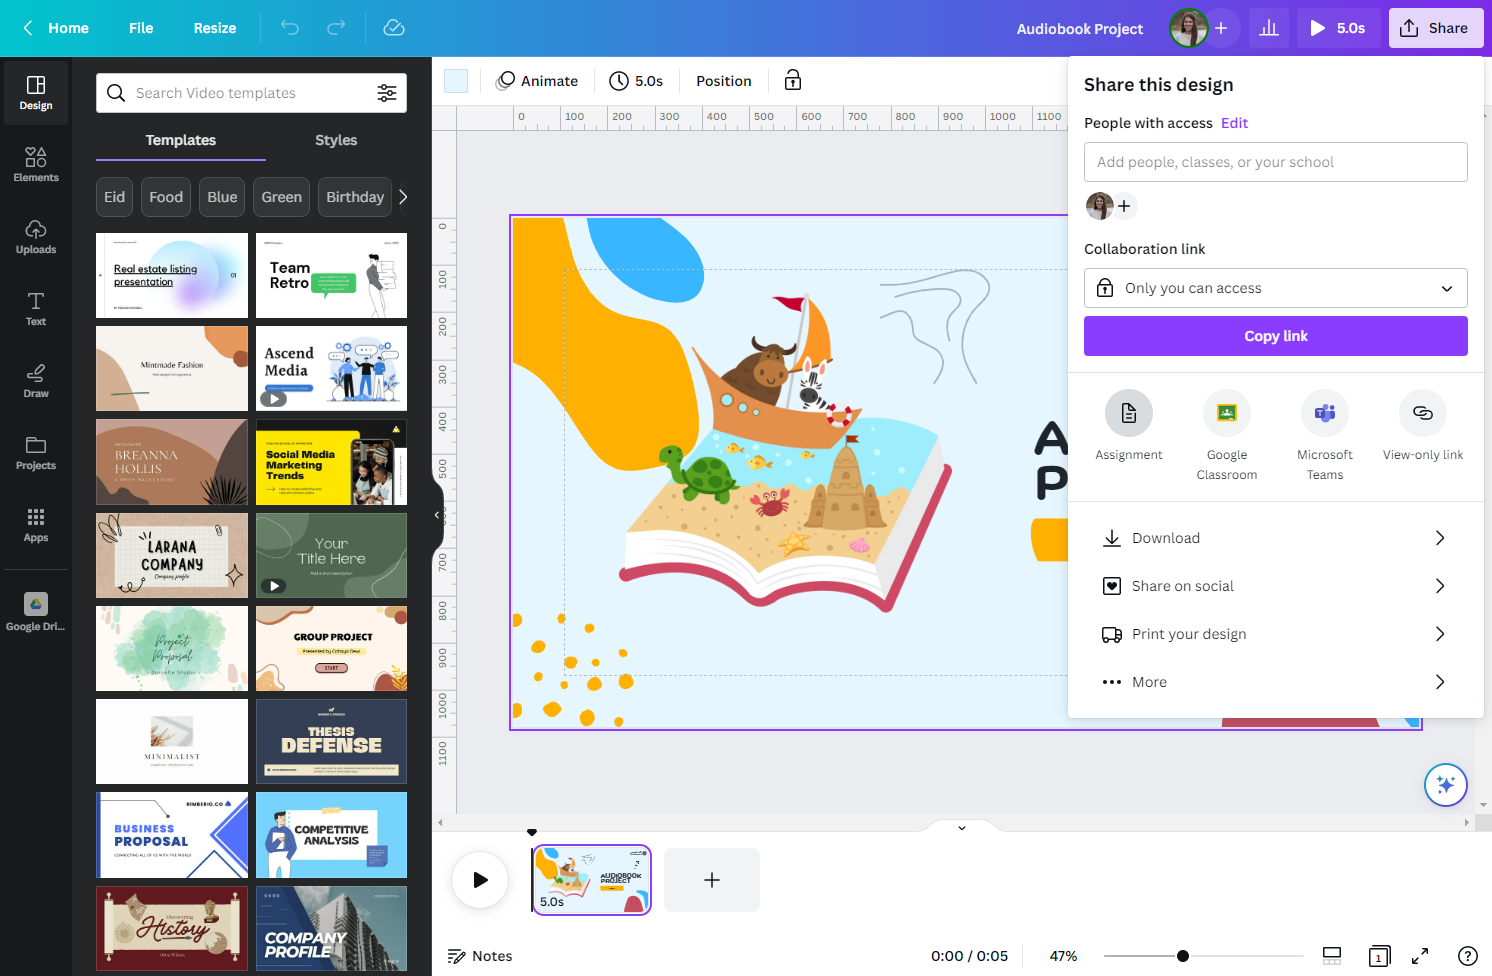Open the Thesis Defense template

tap(331, 741)
